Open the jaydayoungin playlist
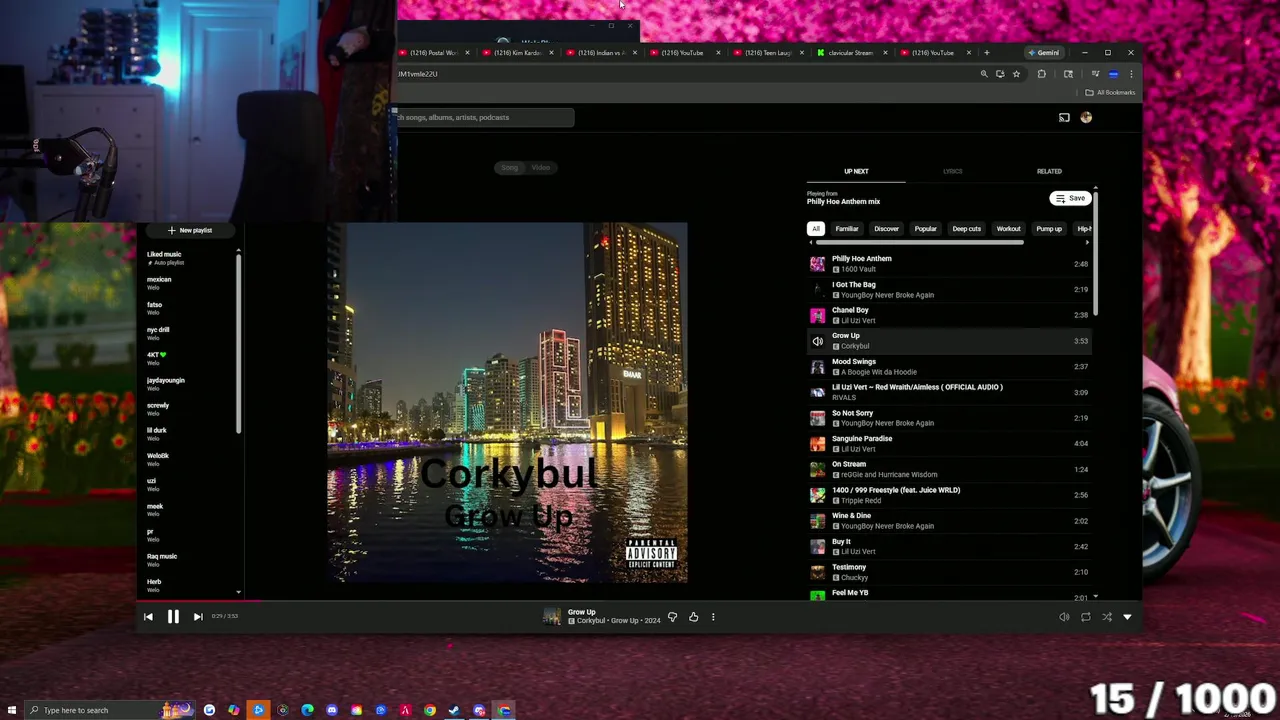 [190, 384]
